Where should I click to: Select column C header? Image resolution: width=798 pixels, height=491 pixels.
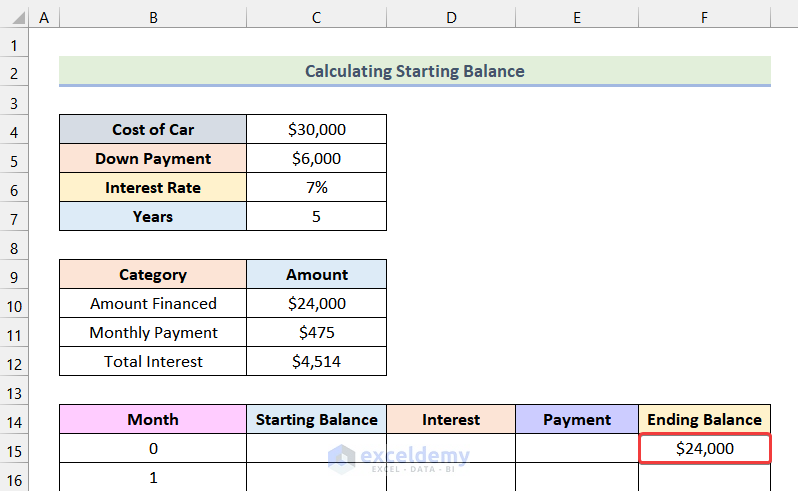tap(317, 17)
